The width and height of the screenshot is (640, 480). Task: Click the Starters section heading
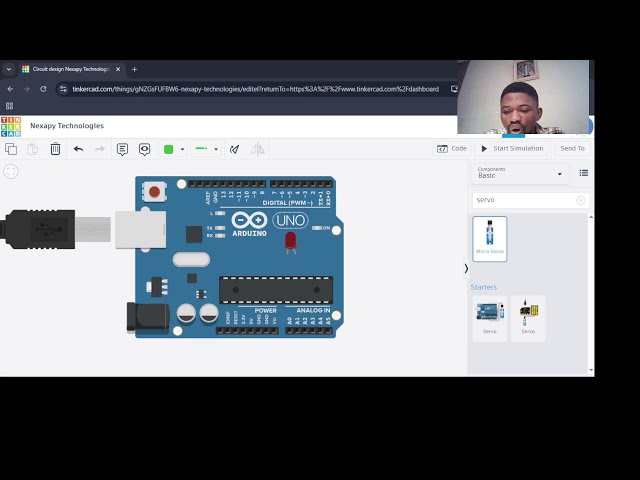click(x=484, y=287)
